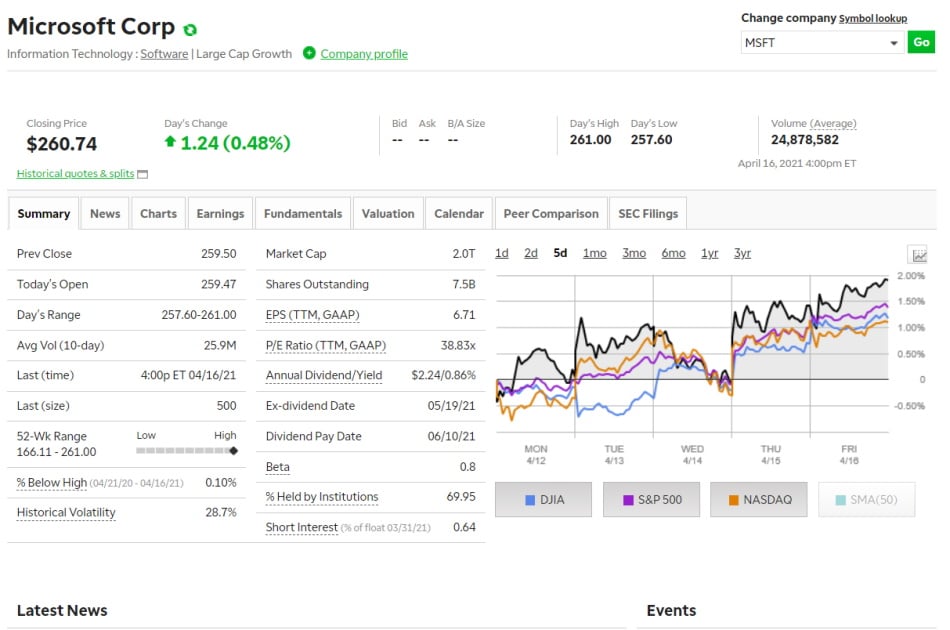Screen dimensions: 950x630
Task: Click the green Go button
Action: point(922,42)
